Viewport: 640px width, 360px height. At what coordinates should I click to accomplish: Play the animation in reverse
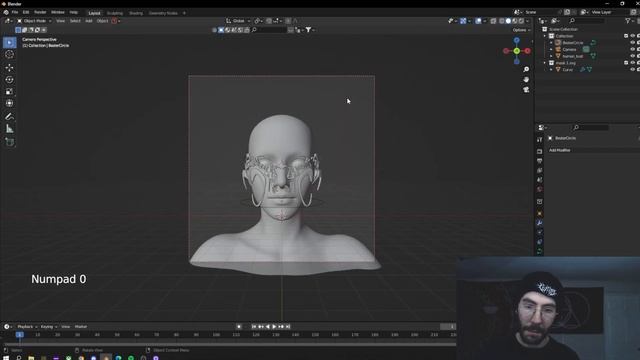click(x=268, y=327)
